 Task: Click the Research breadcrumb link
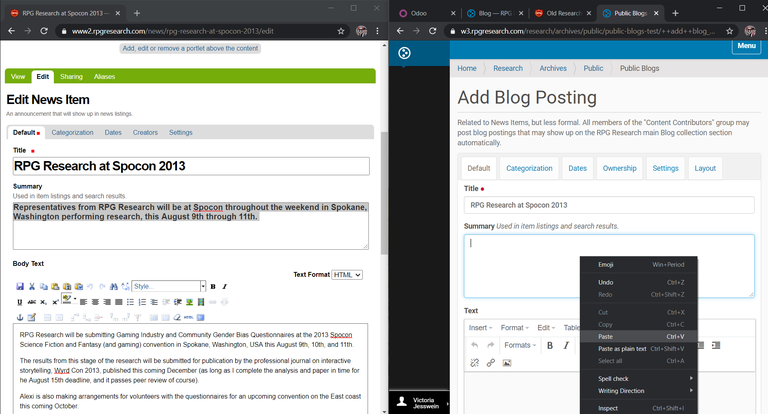pyautogui.click(x=508, y=68)
